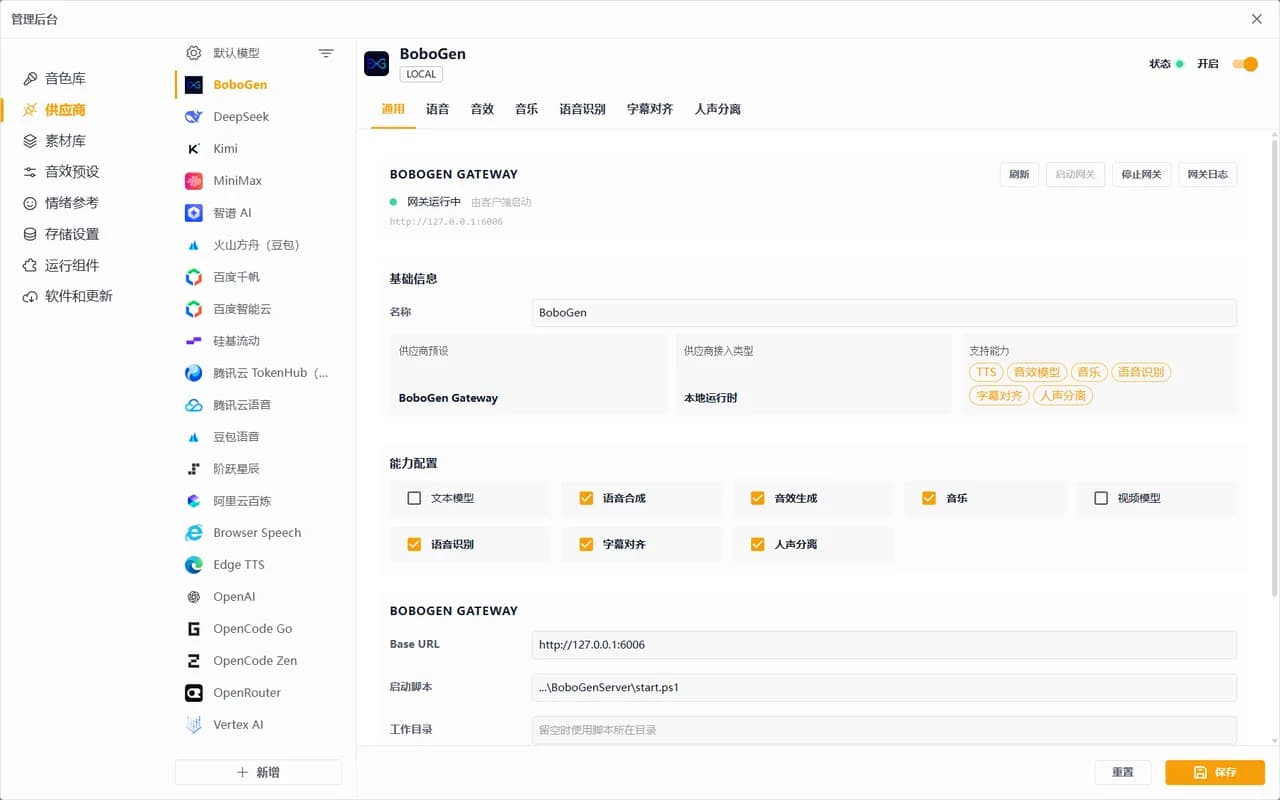The width and height of the screenshot is (1280, 800).
Task: Select the OpenAI provider logo
Action: click(194, 597)
